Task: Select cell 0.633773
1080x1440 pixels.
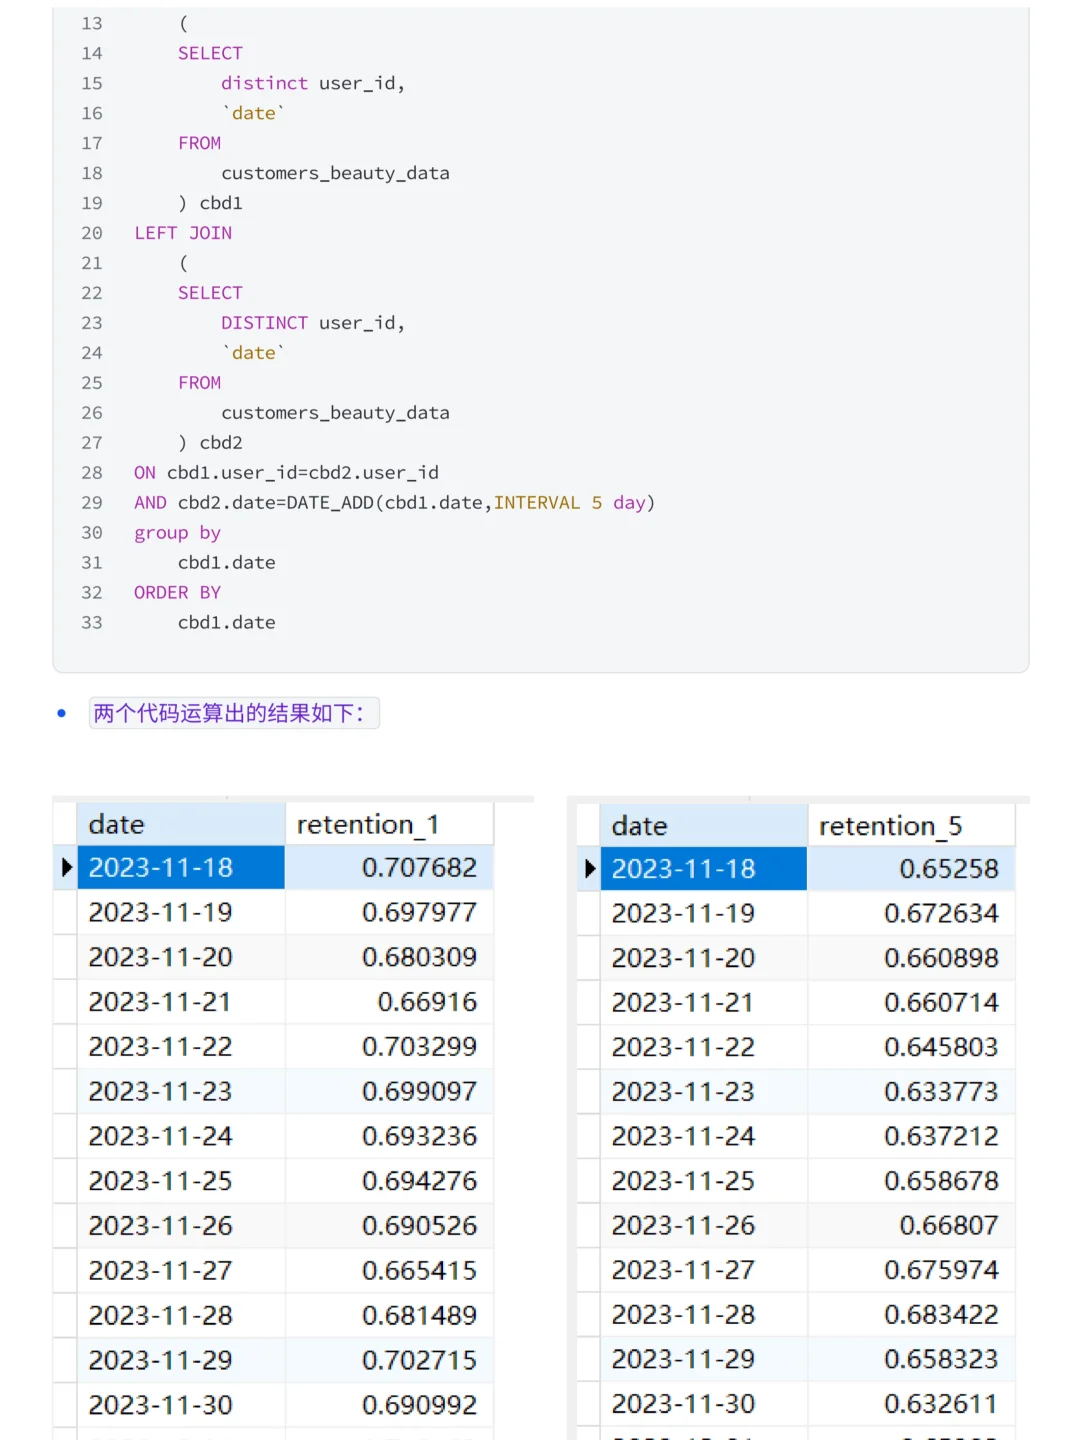Action: 911,1091
